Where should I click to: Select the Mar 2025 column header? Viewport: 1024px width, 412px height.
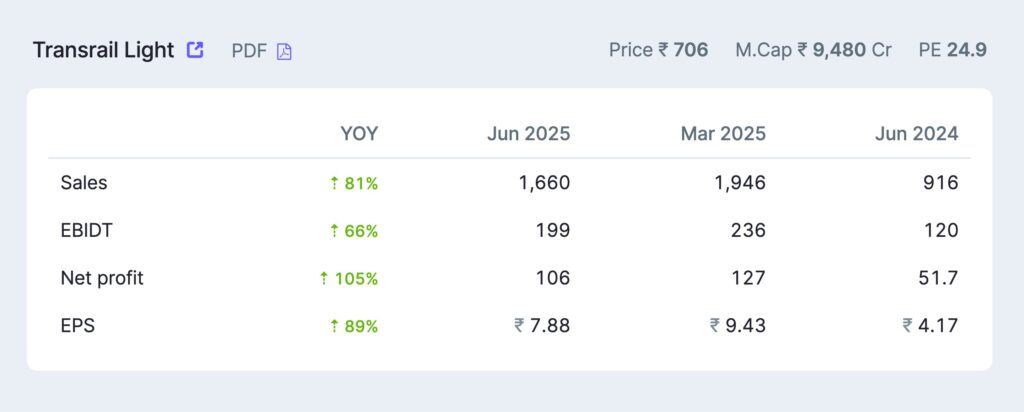click(x=723, y=134)
